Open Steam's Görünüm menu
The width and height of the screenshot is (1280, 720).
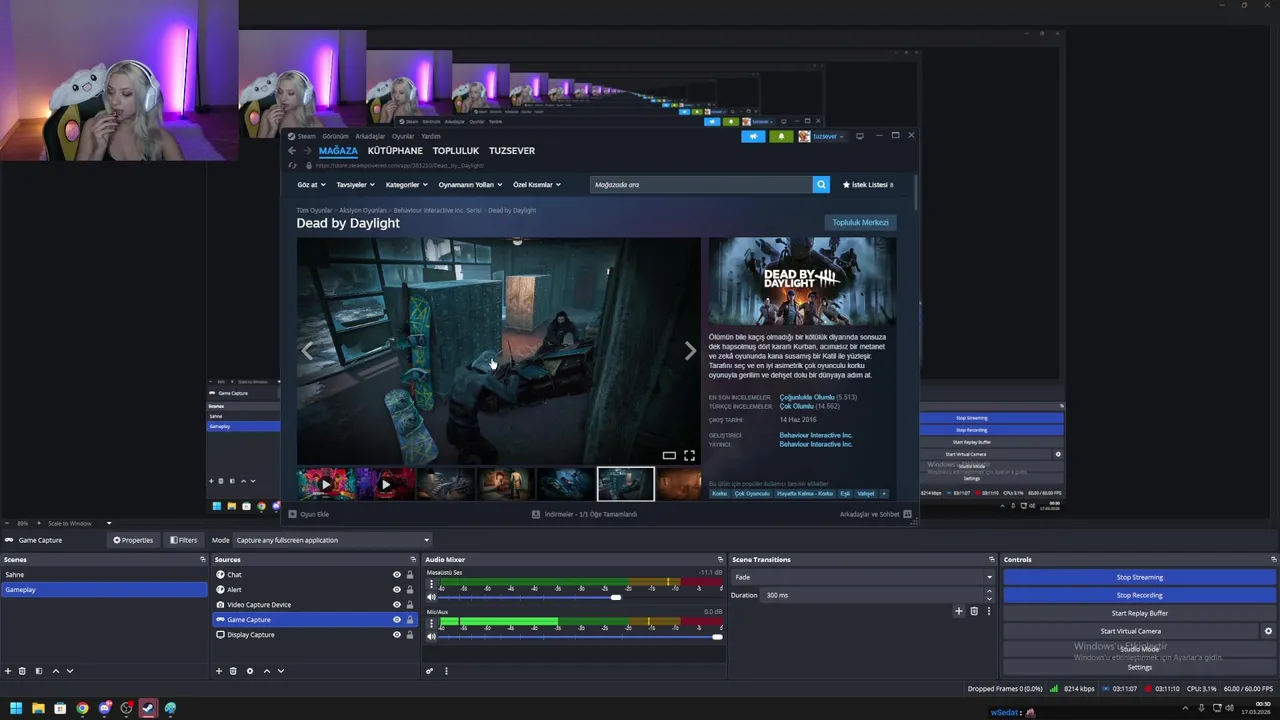tap(335, 136)
